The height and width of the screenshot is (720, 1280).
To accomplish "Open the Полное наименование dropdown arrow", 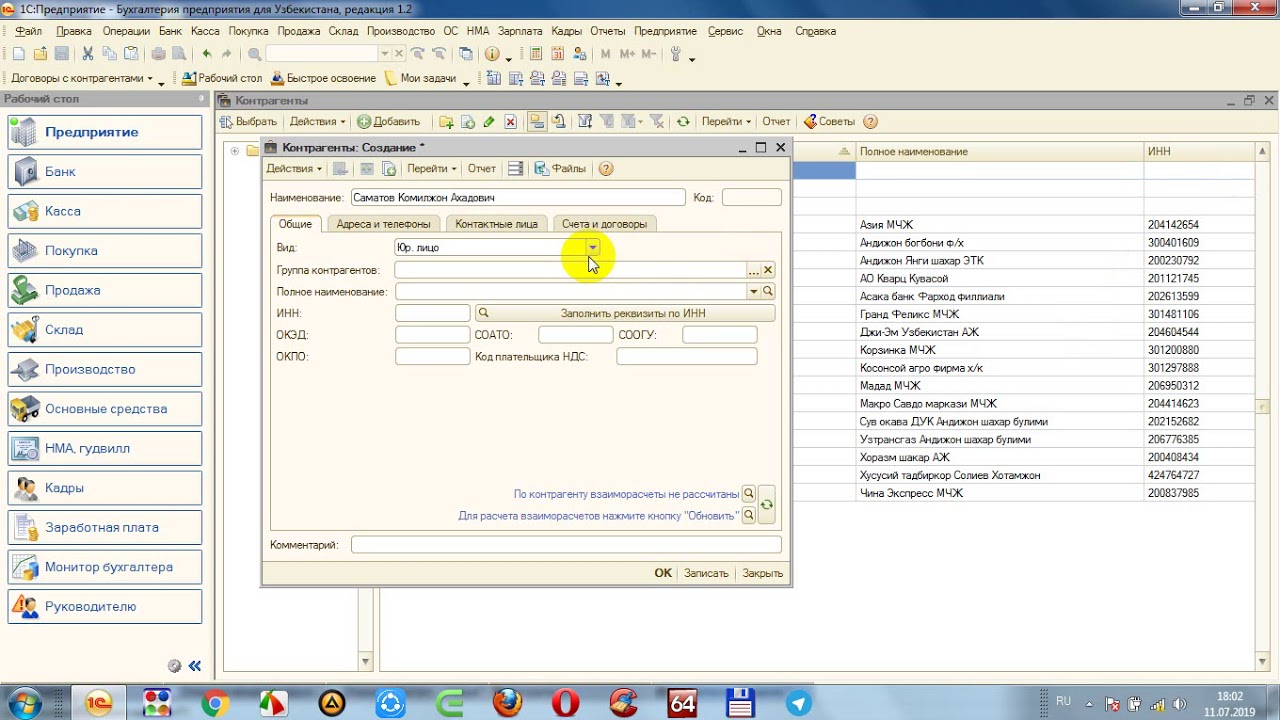I will [754, 292].
